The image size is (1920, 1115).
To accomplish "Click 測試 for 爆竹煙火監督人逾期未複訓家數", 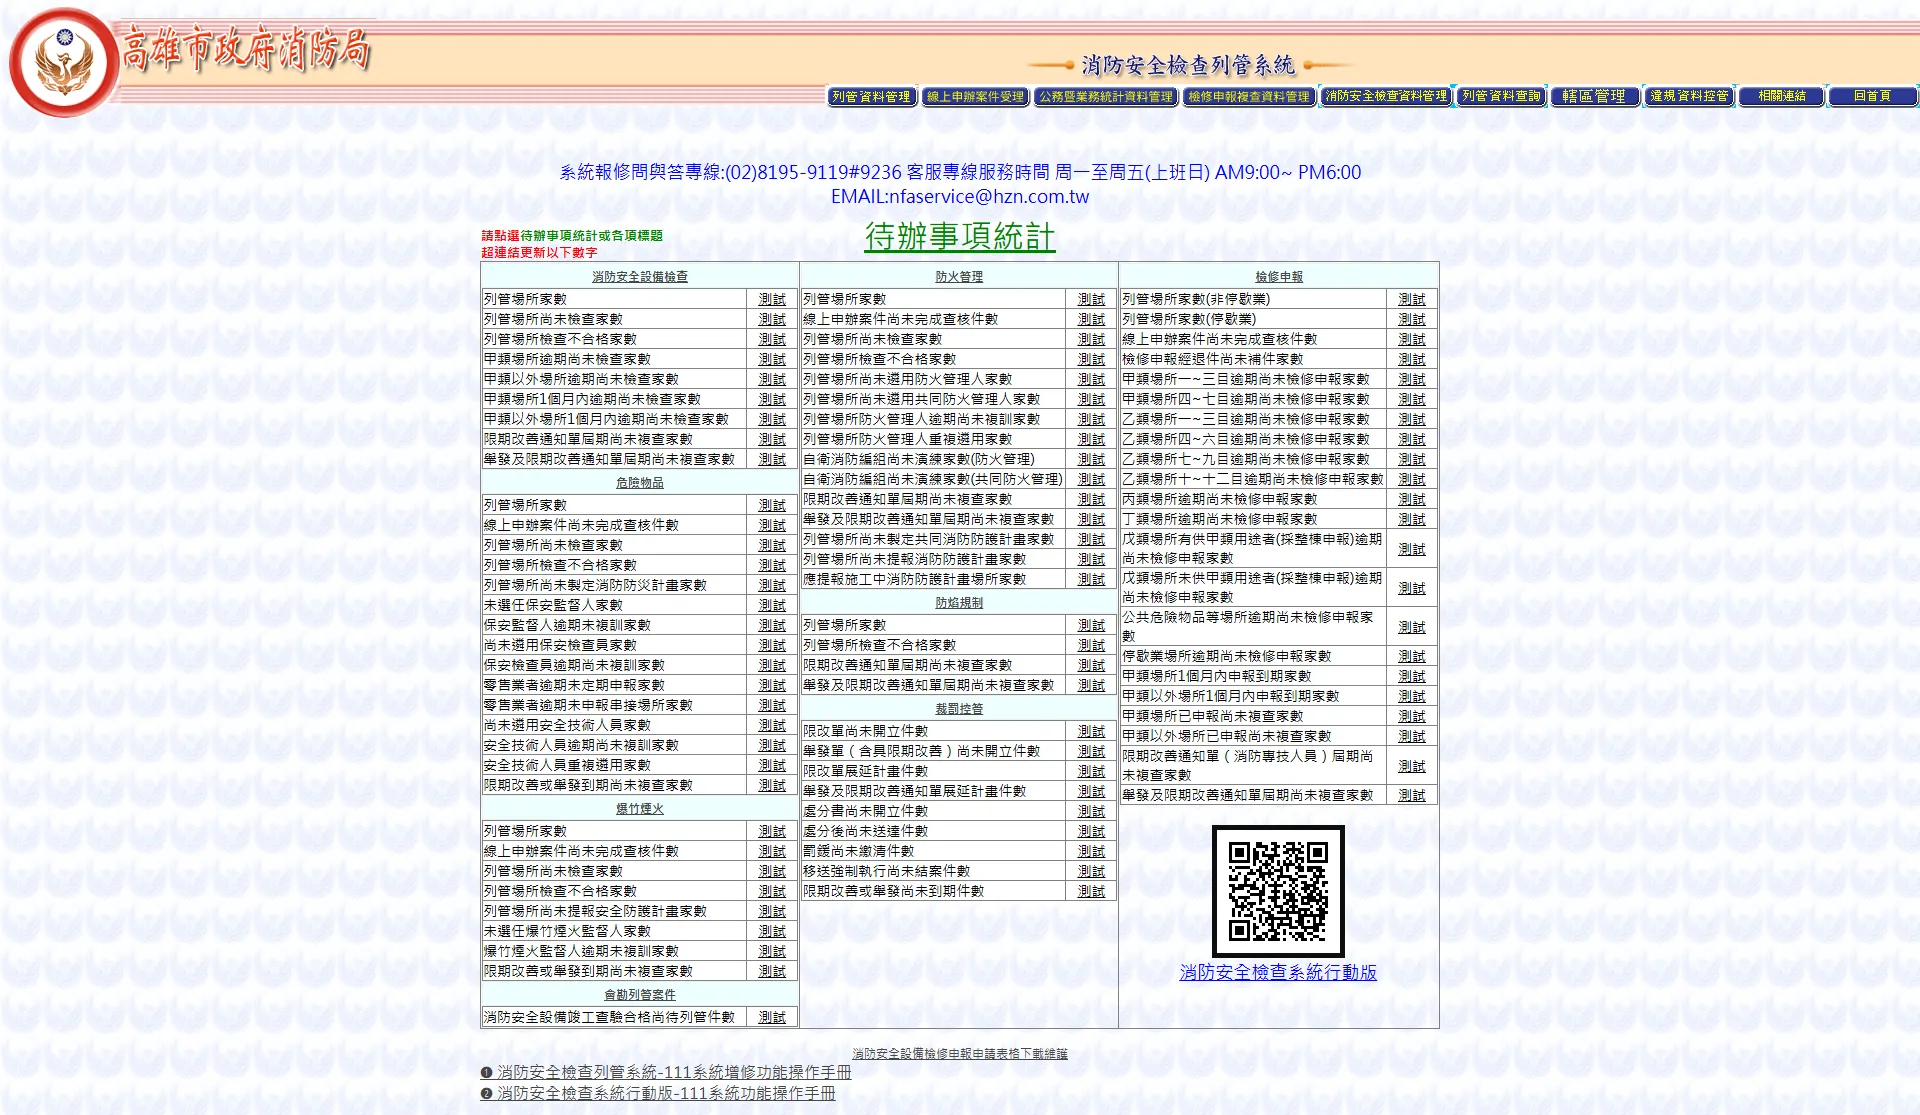I will tap(772, 951).
